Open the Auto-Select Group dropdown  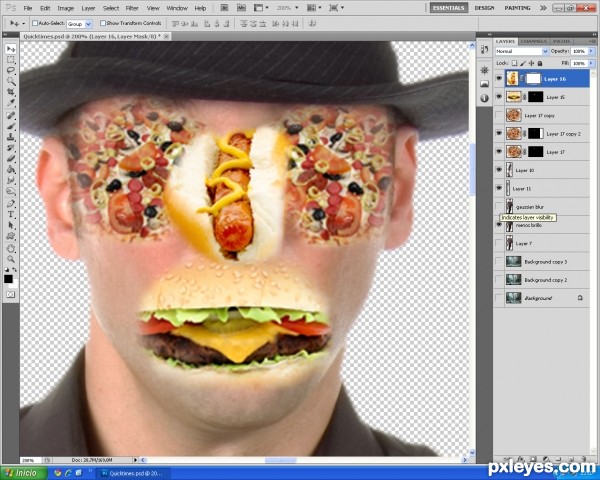pyautogui.click(x=80, y=24)
